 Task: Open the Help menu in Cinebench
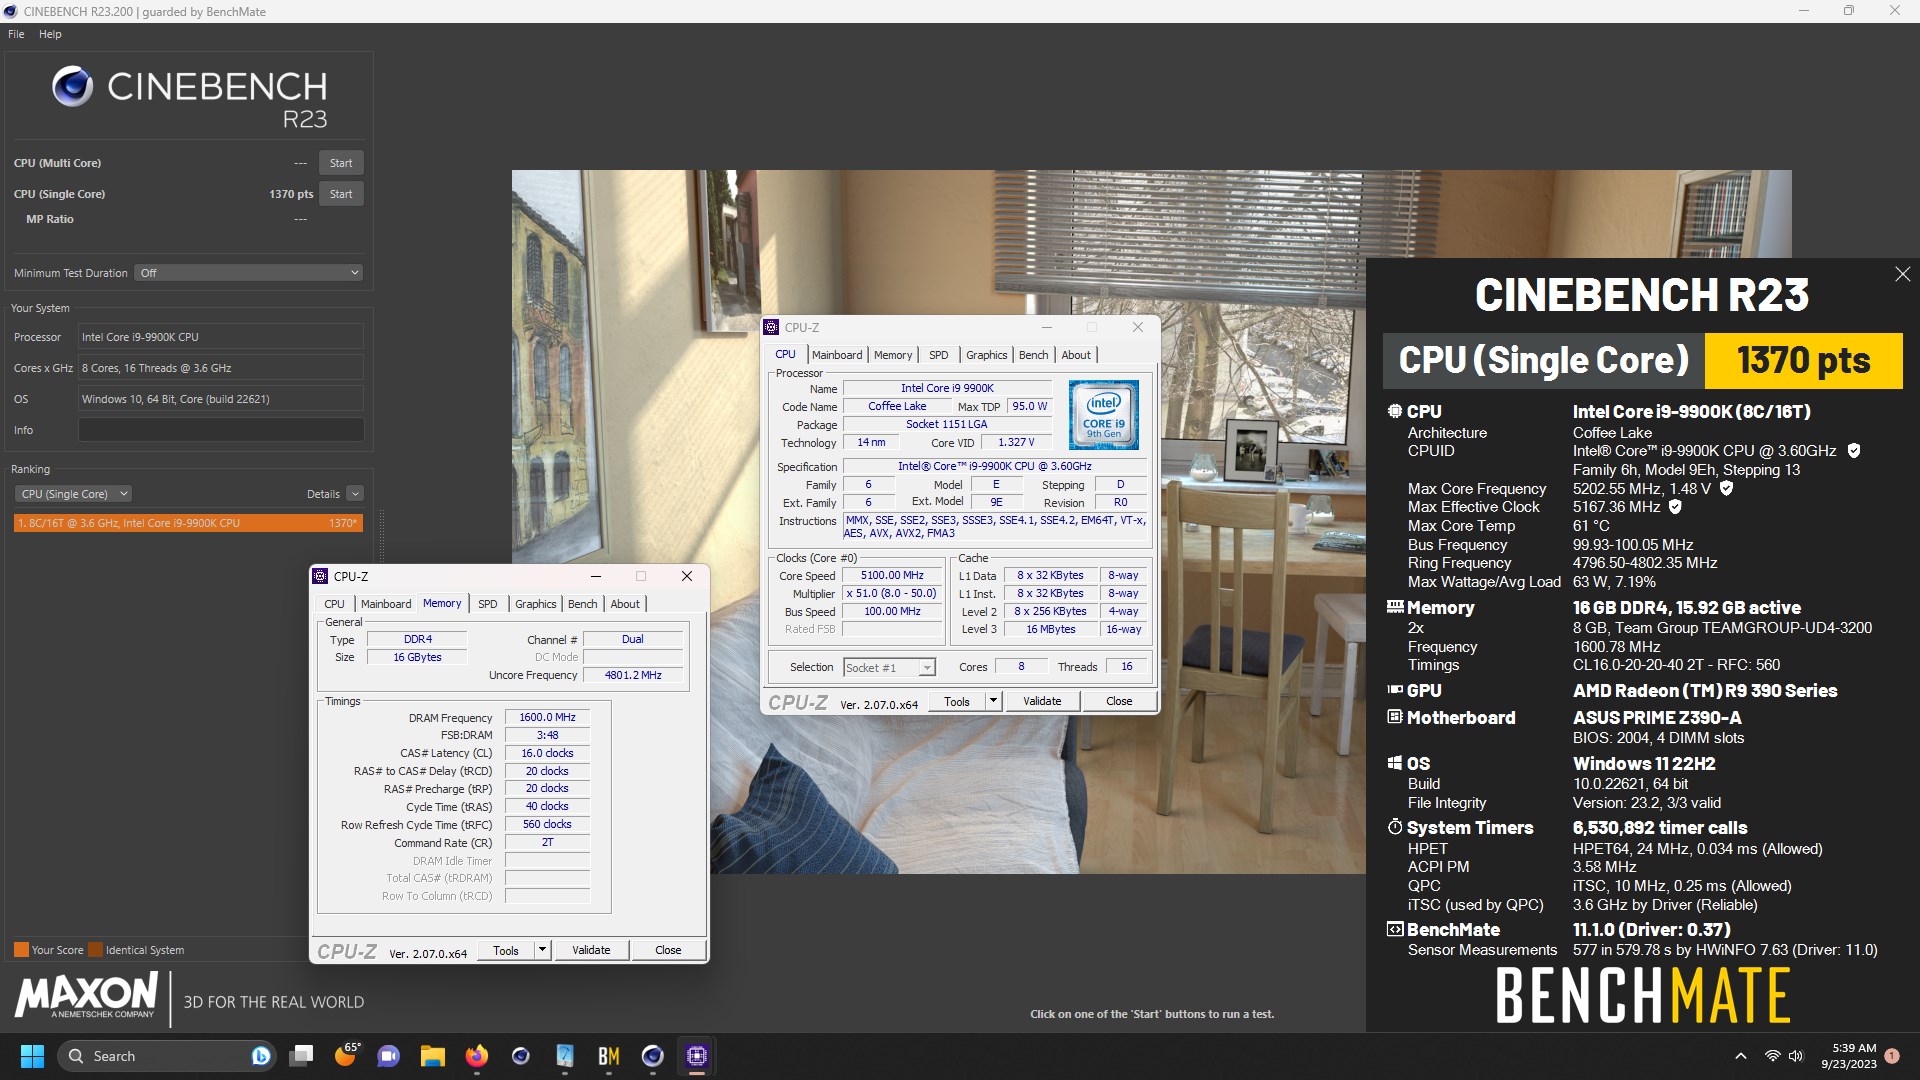(x=50, y=34)
